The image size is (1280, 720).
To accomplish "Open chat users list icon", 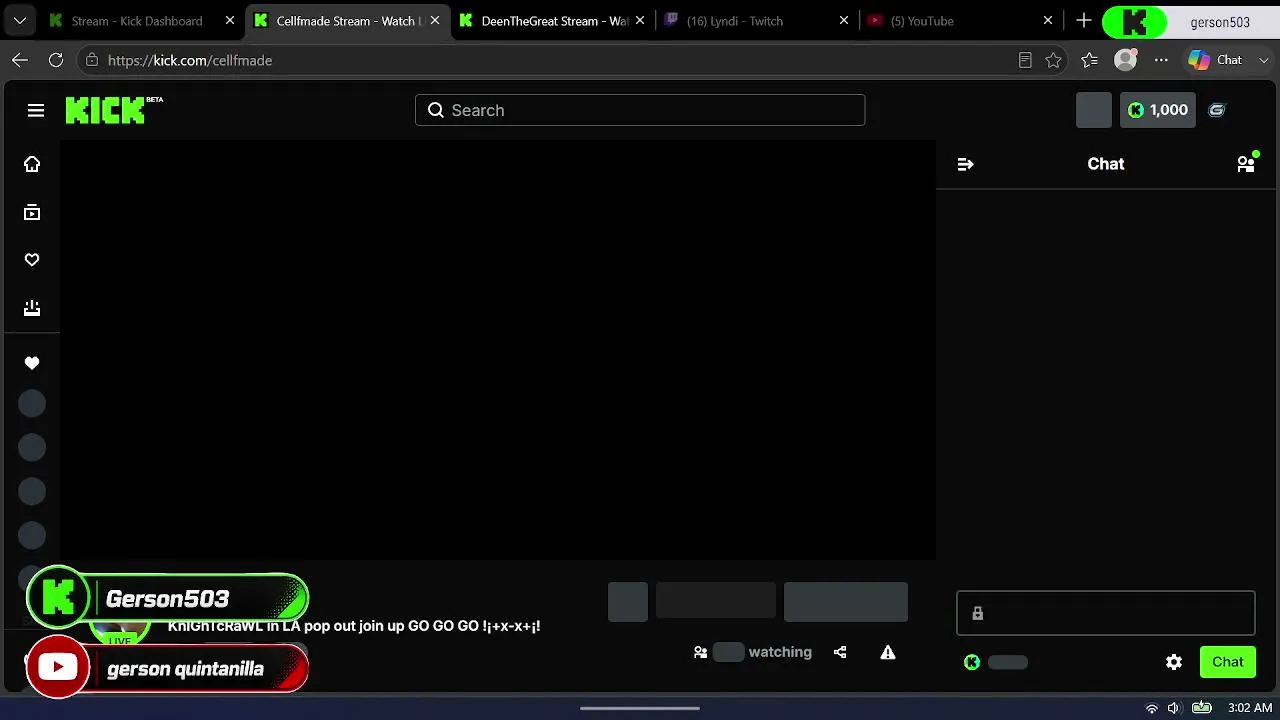I will coord(1246,164).
